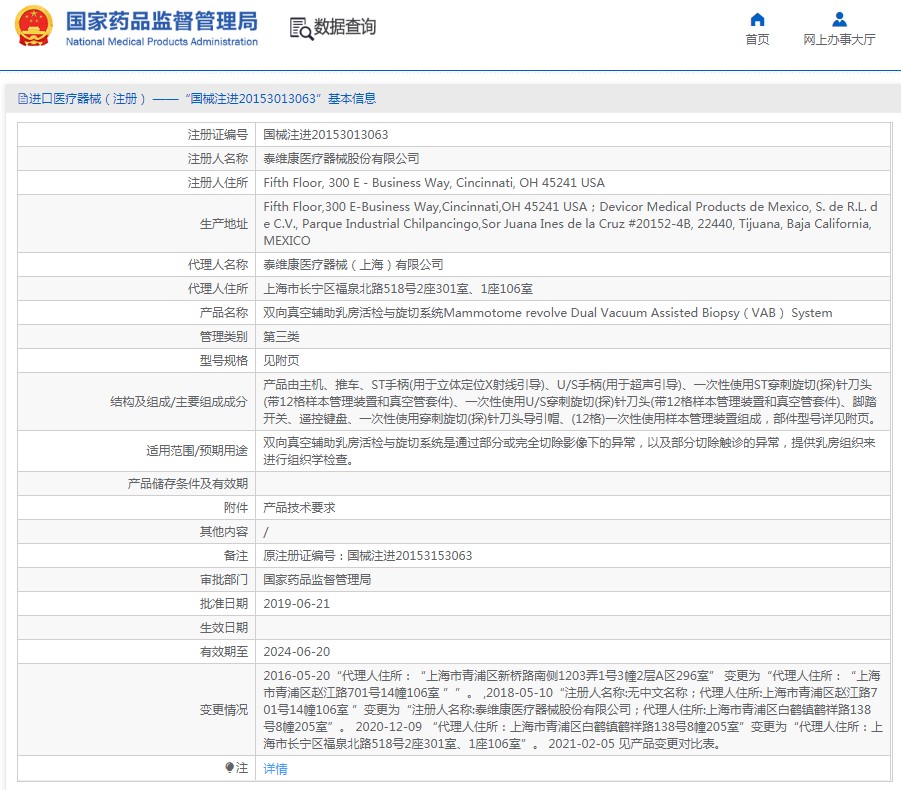Click the 适用范围/预期用途 label
This screenshot has height=790, width=901.
point(197,452)
